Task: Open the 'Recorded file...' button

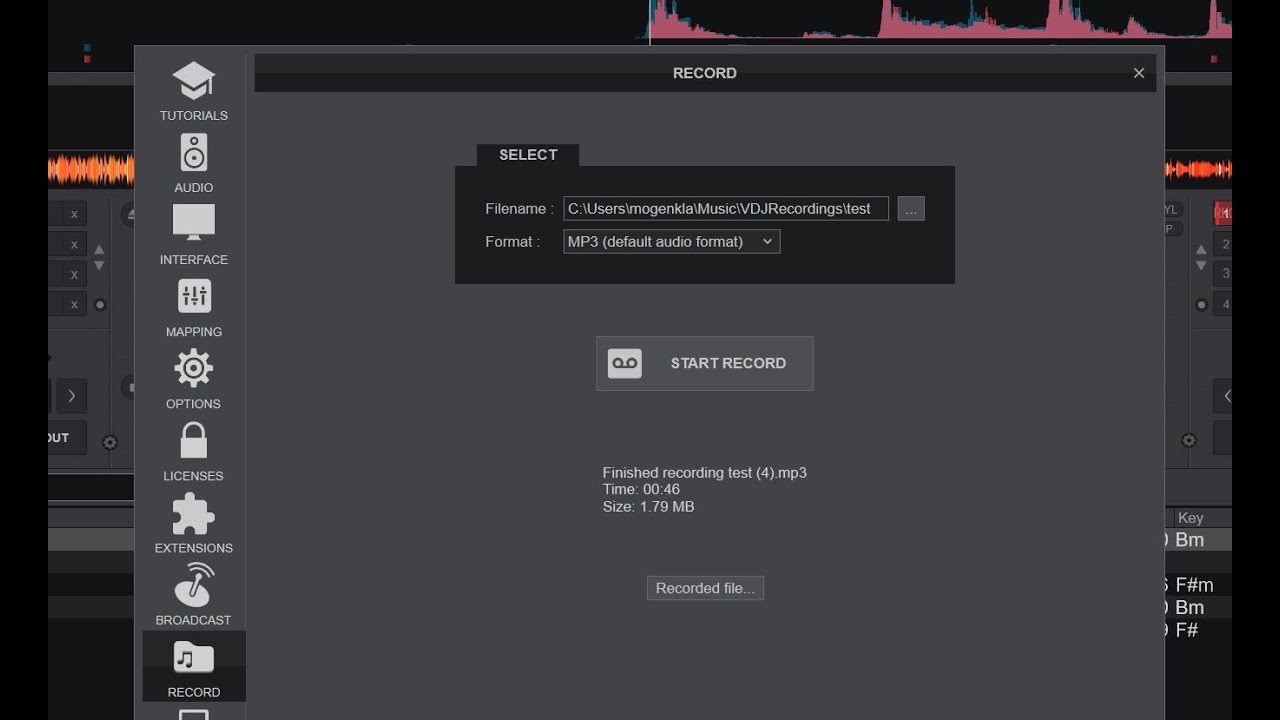Action: pos(705,588)
